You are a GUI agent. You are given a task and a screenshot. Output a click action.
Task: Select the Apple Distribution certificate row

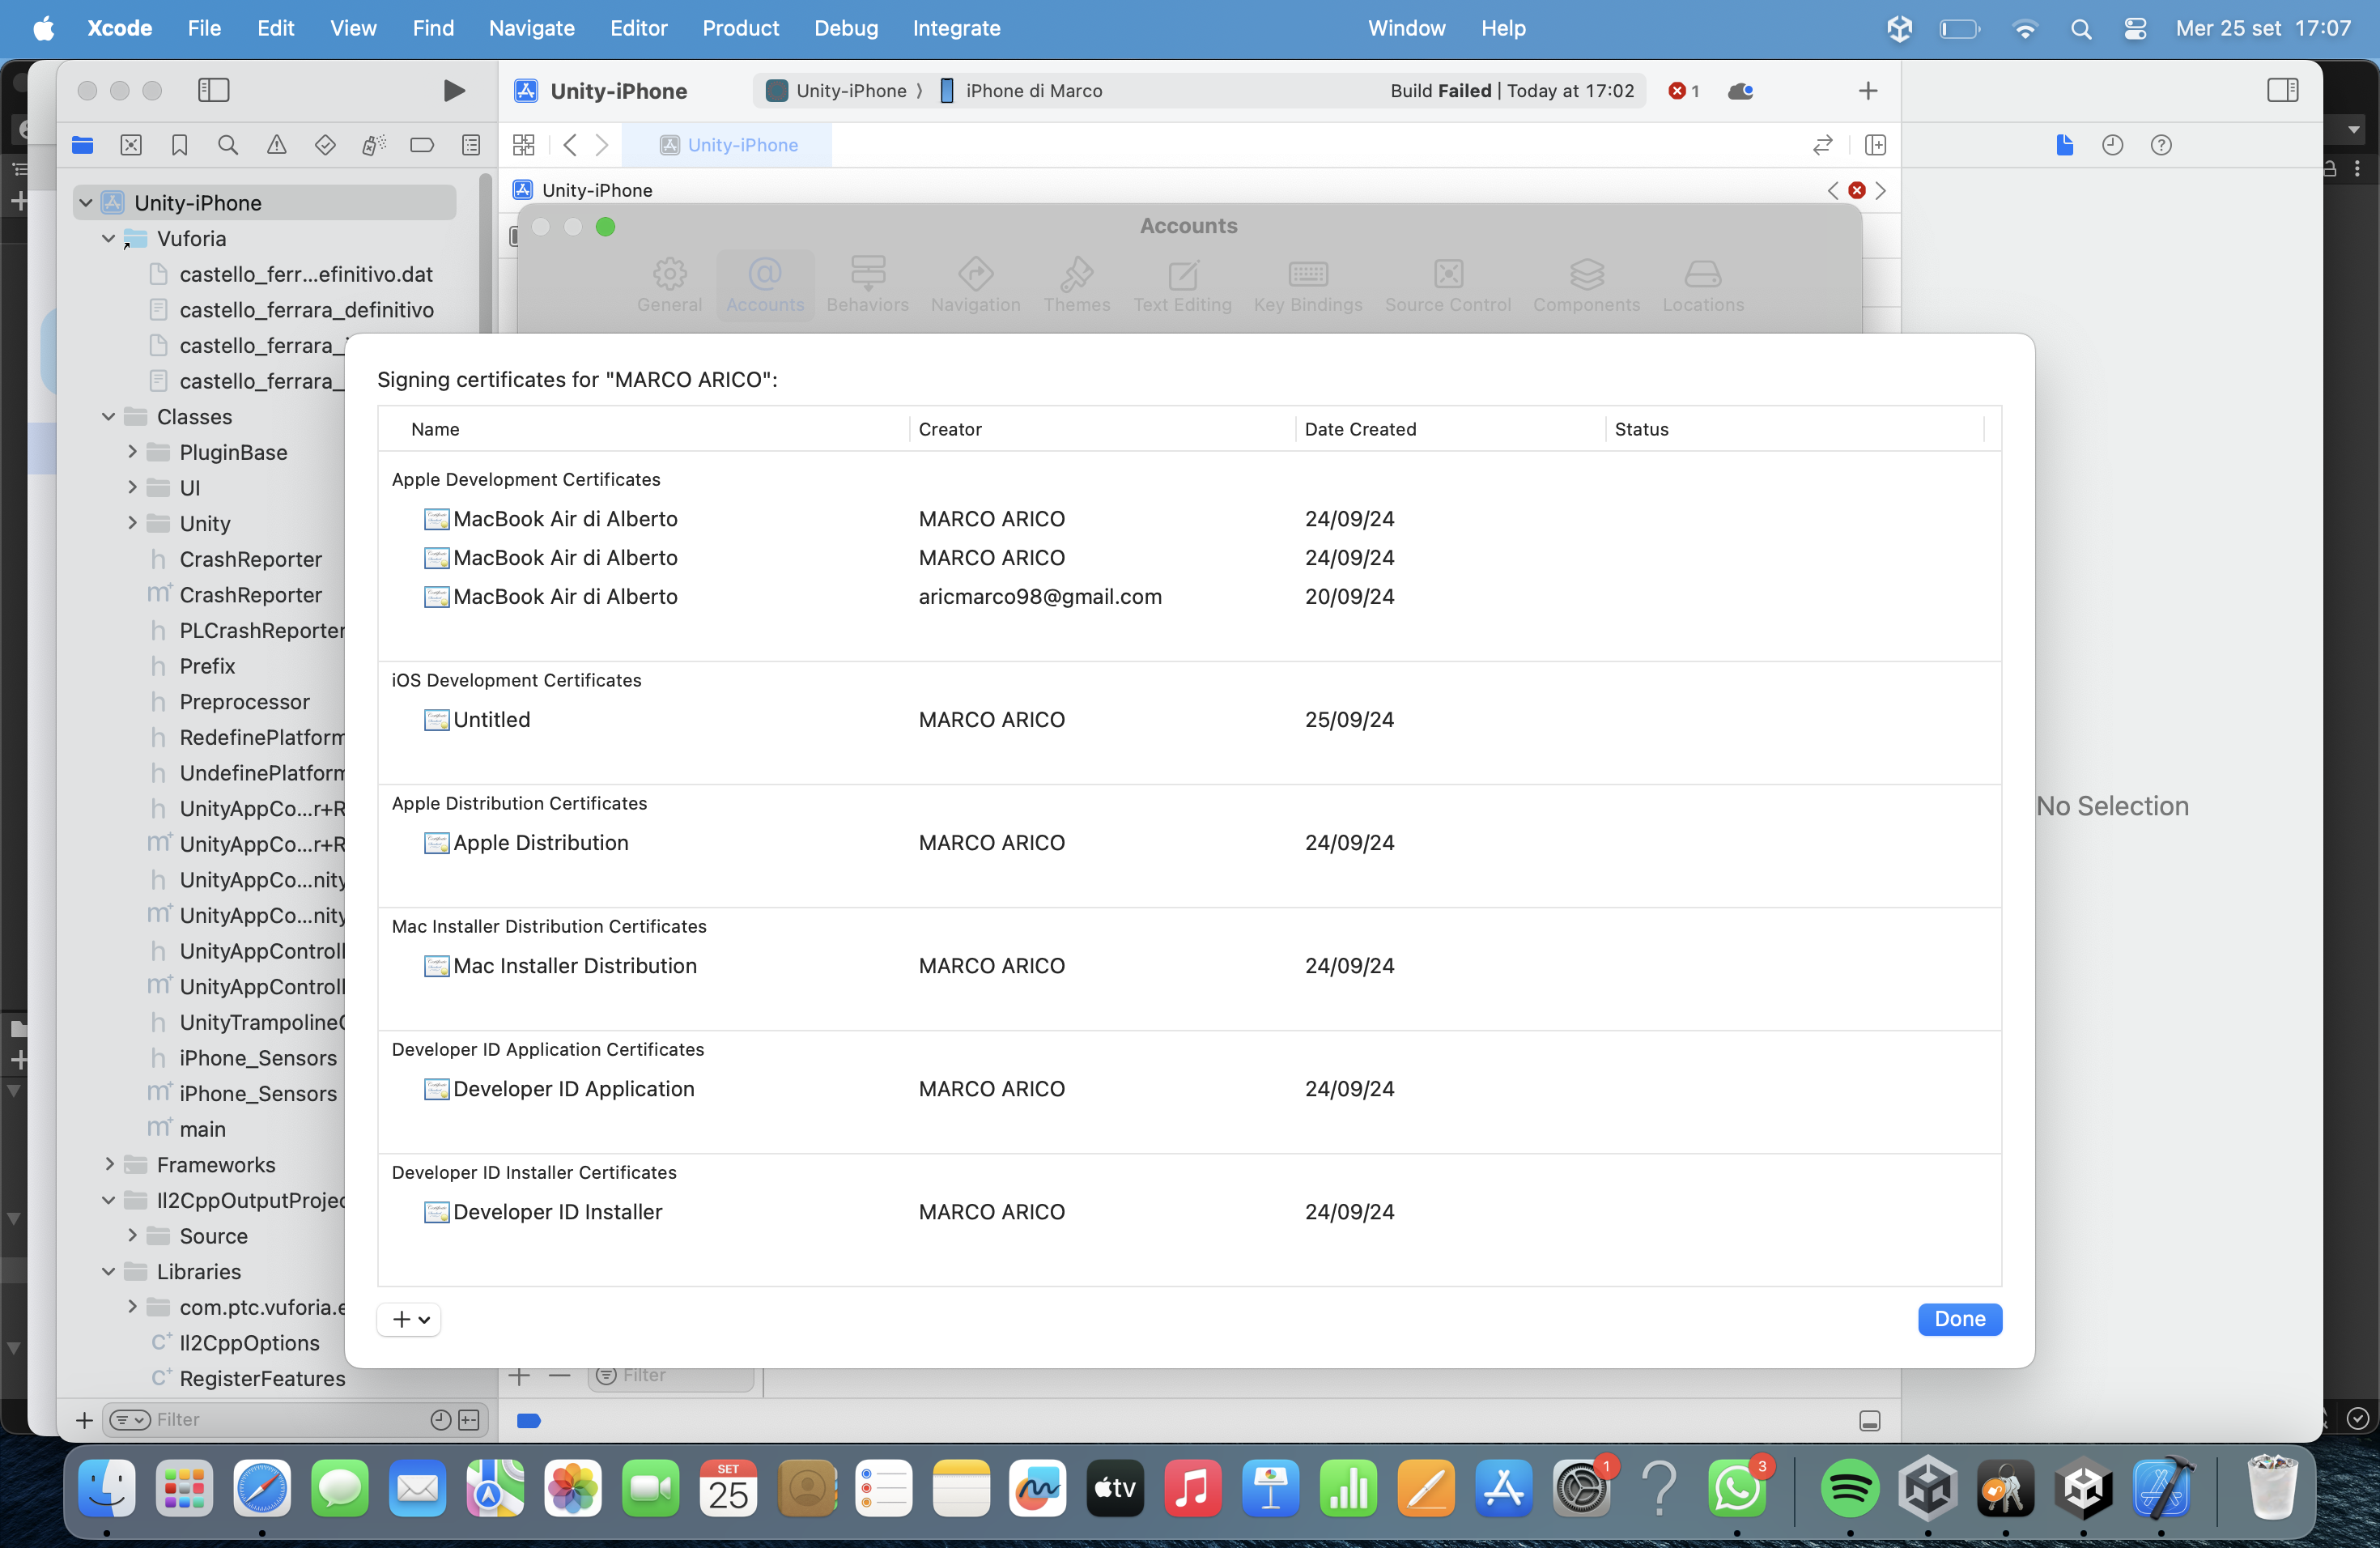coord(1189,843)
